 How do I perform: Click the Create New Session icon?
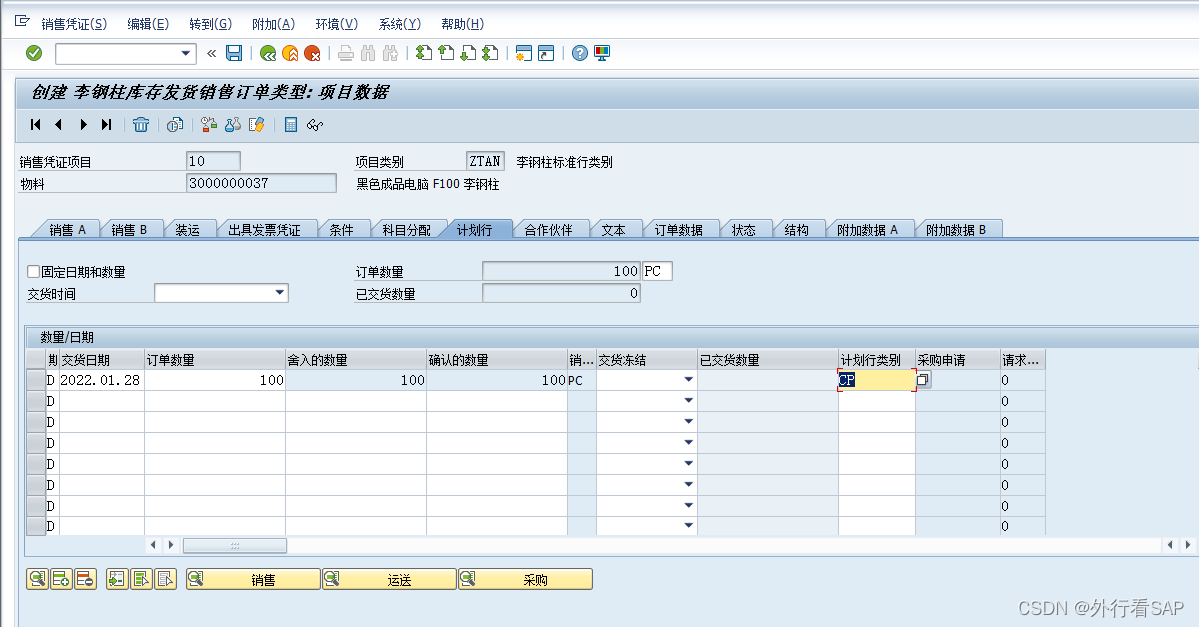coord(524,53)
